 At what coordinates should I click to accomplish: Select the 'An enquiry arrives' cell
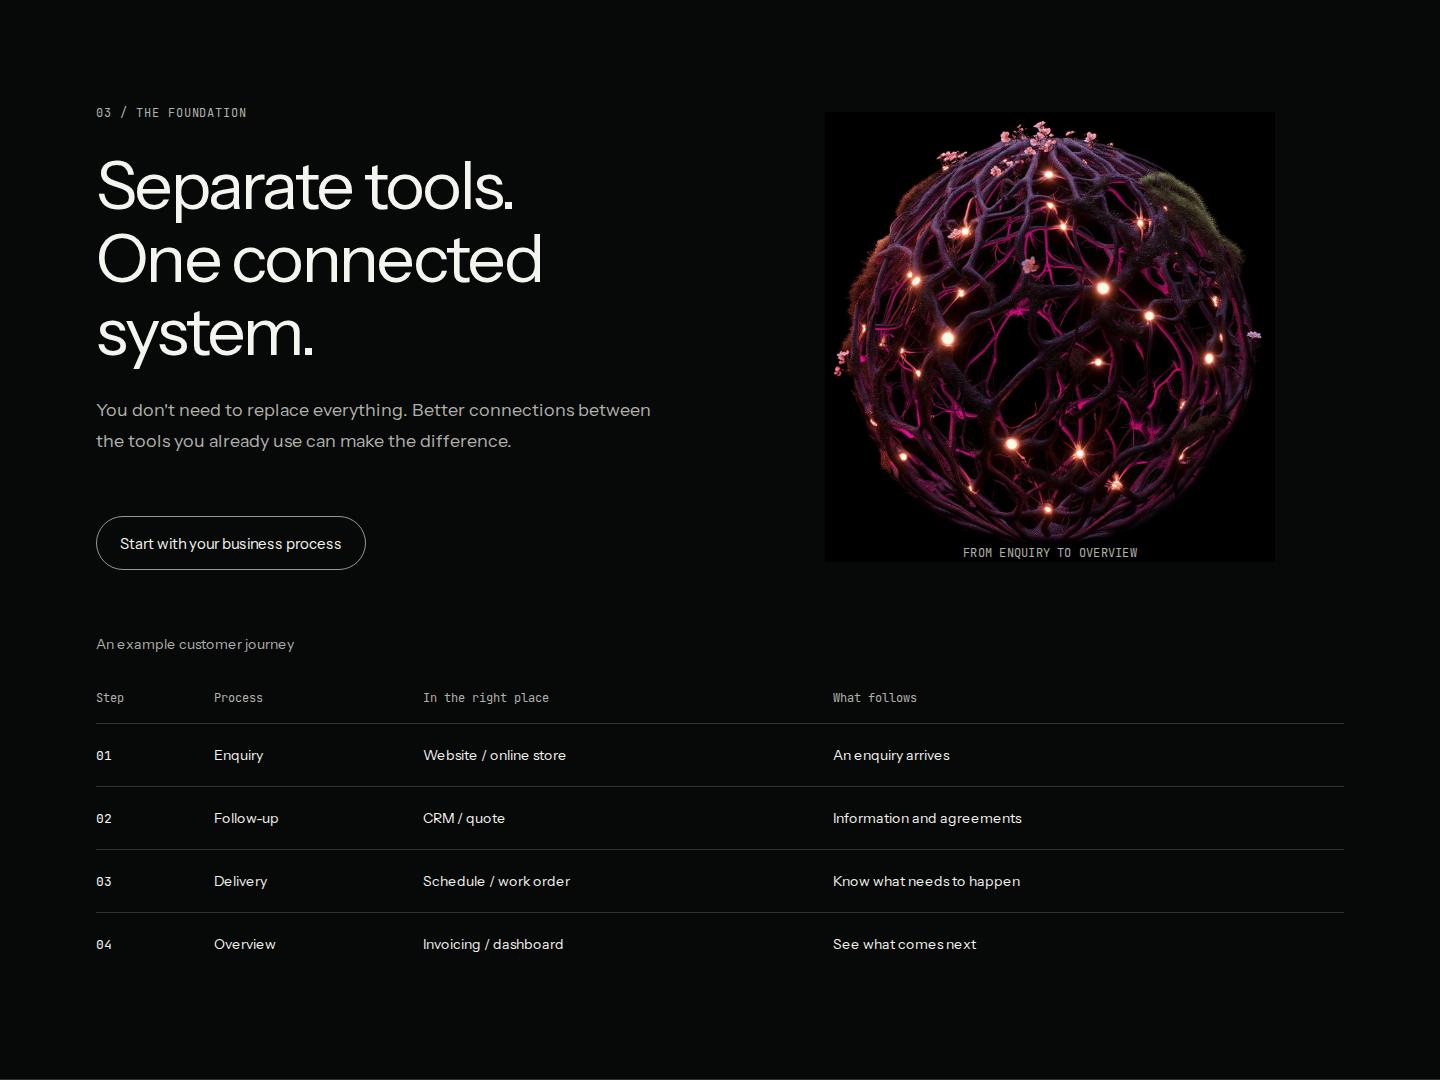click(891, 755)
